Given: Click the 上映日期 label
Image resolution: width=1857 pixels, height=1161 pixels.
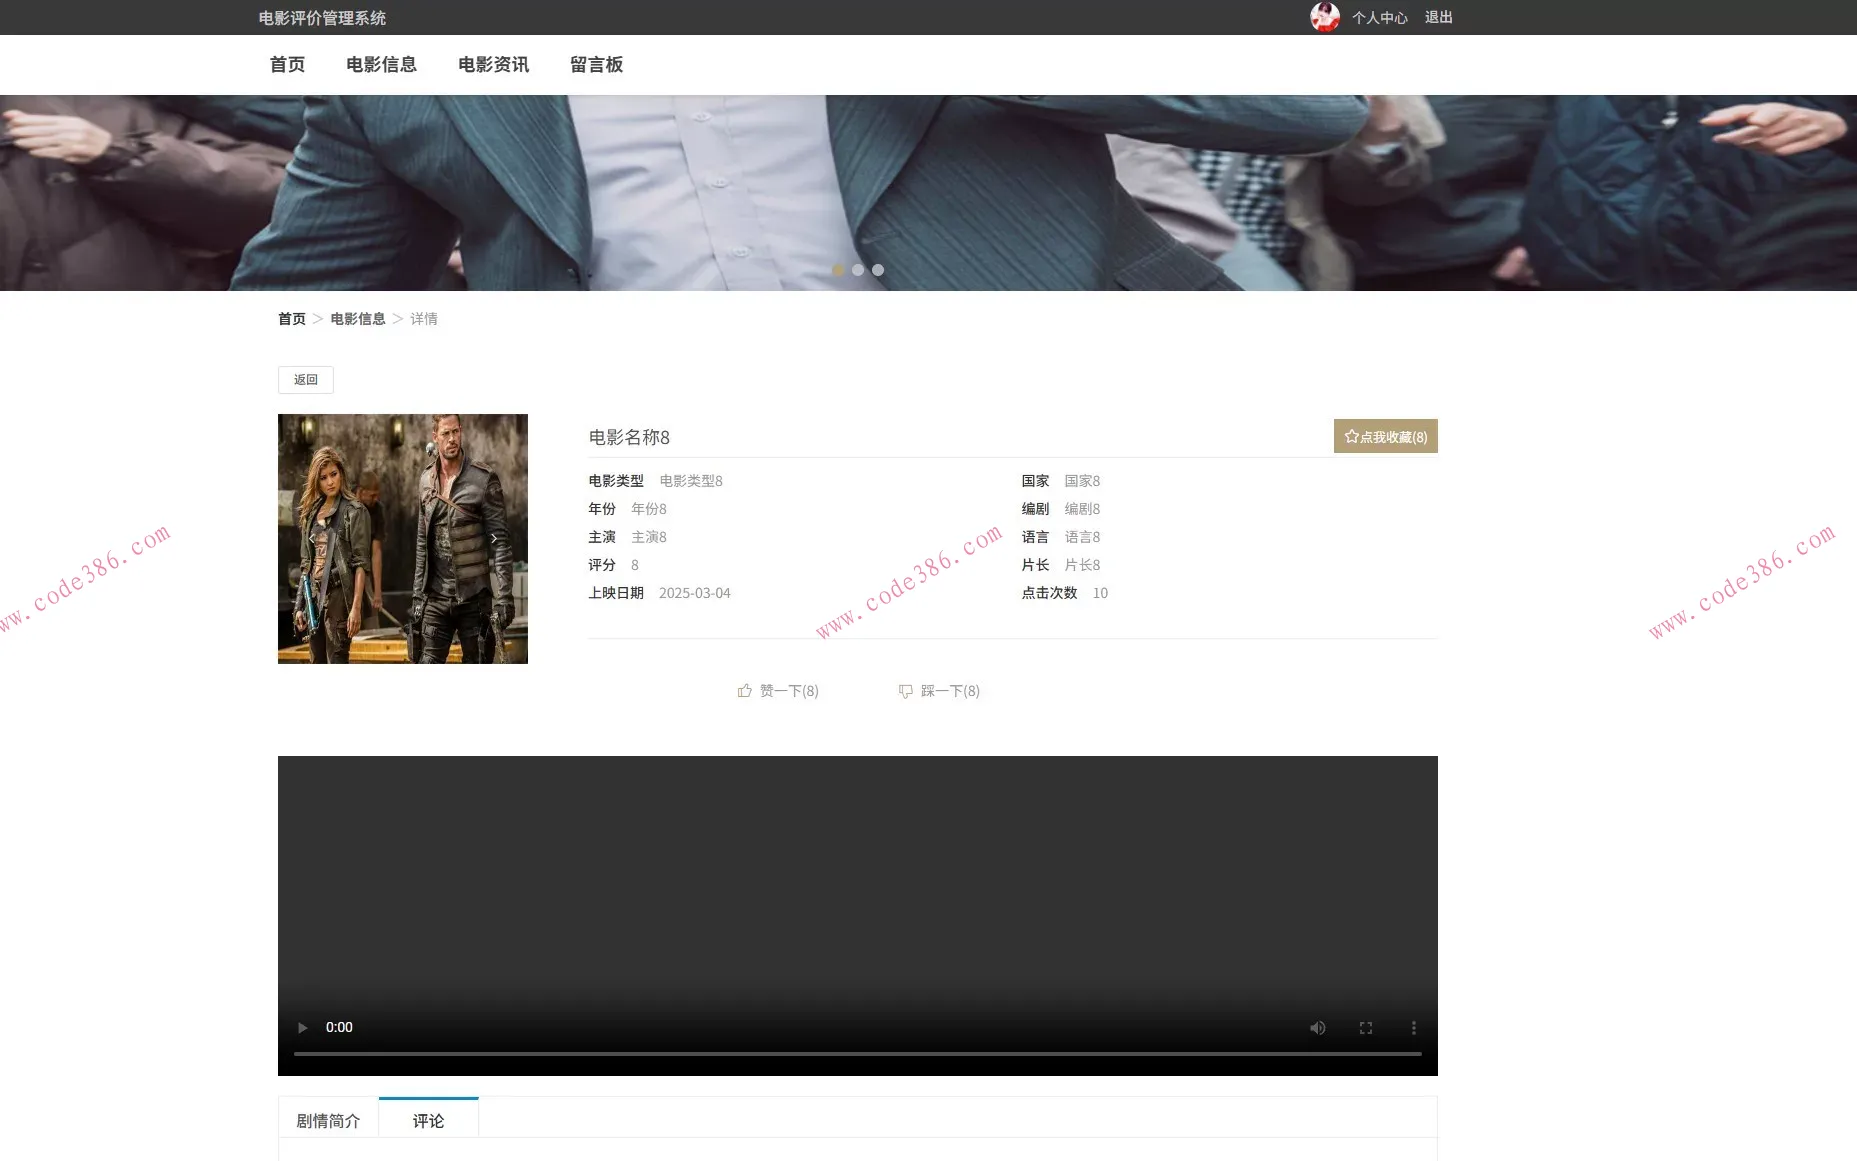Looking at the screenshot, I should coord(616,593).
